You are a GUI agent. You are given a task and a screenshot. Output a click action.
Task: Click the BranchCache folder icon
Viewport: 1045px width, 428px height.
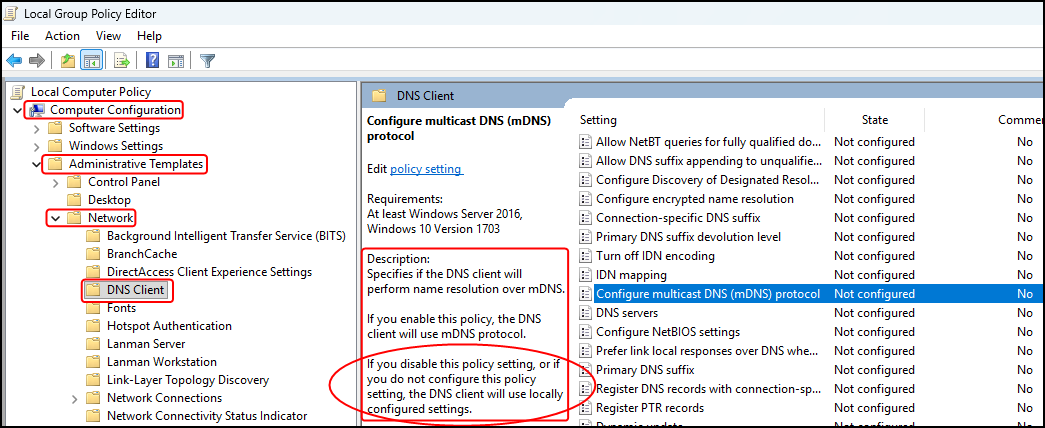click(x=93, y=254)
